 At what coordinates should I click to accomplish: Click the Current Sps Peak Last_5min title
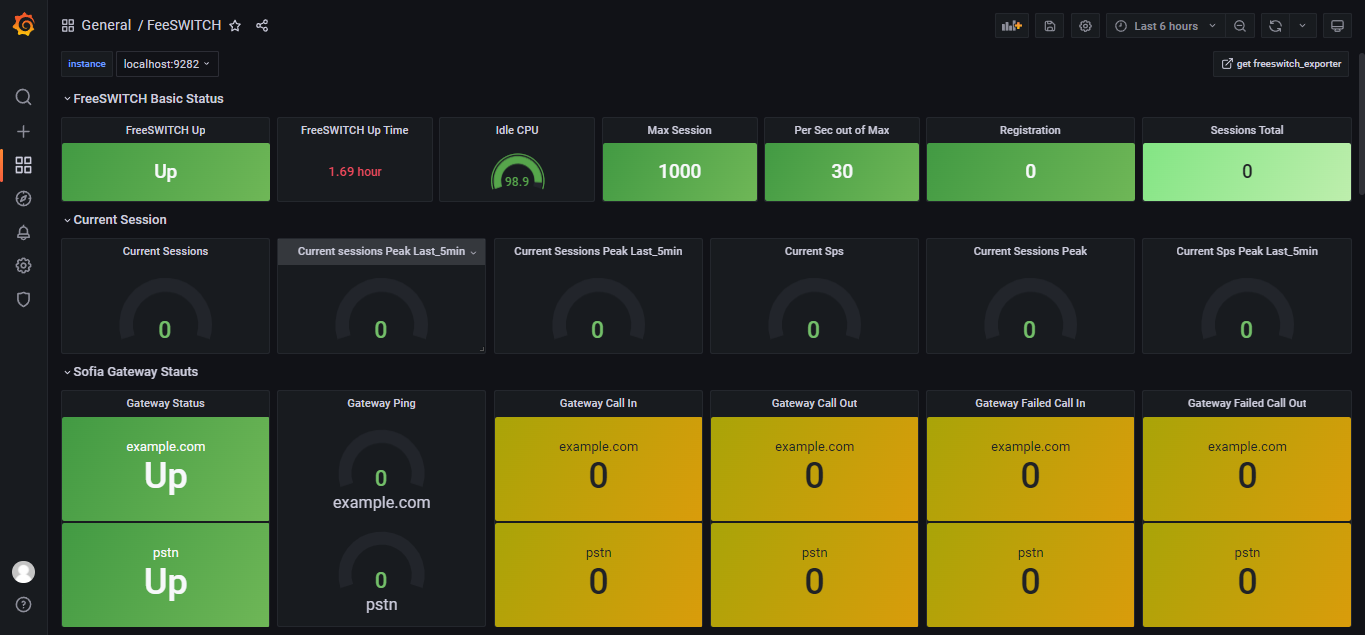point(1247,251)
